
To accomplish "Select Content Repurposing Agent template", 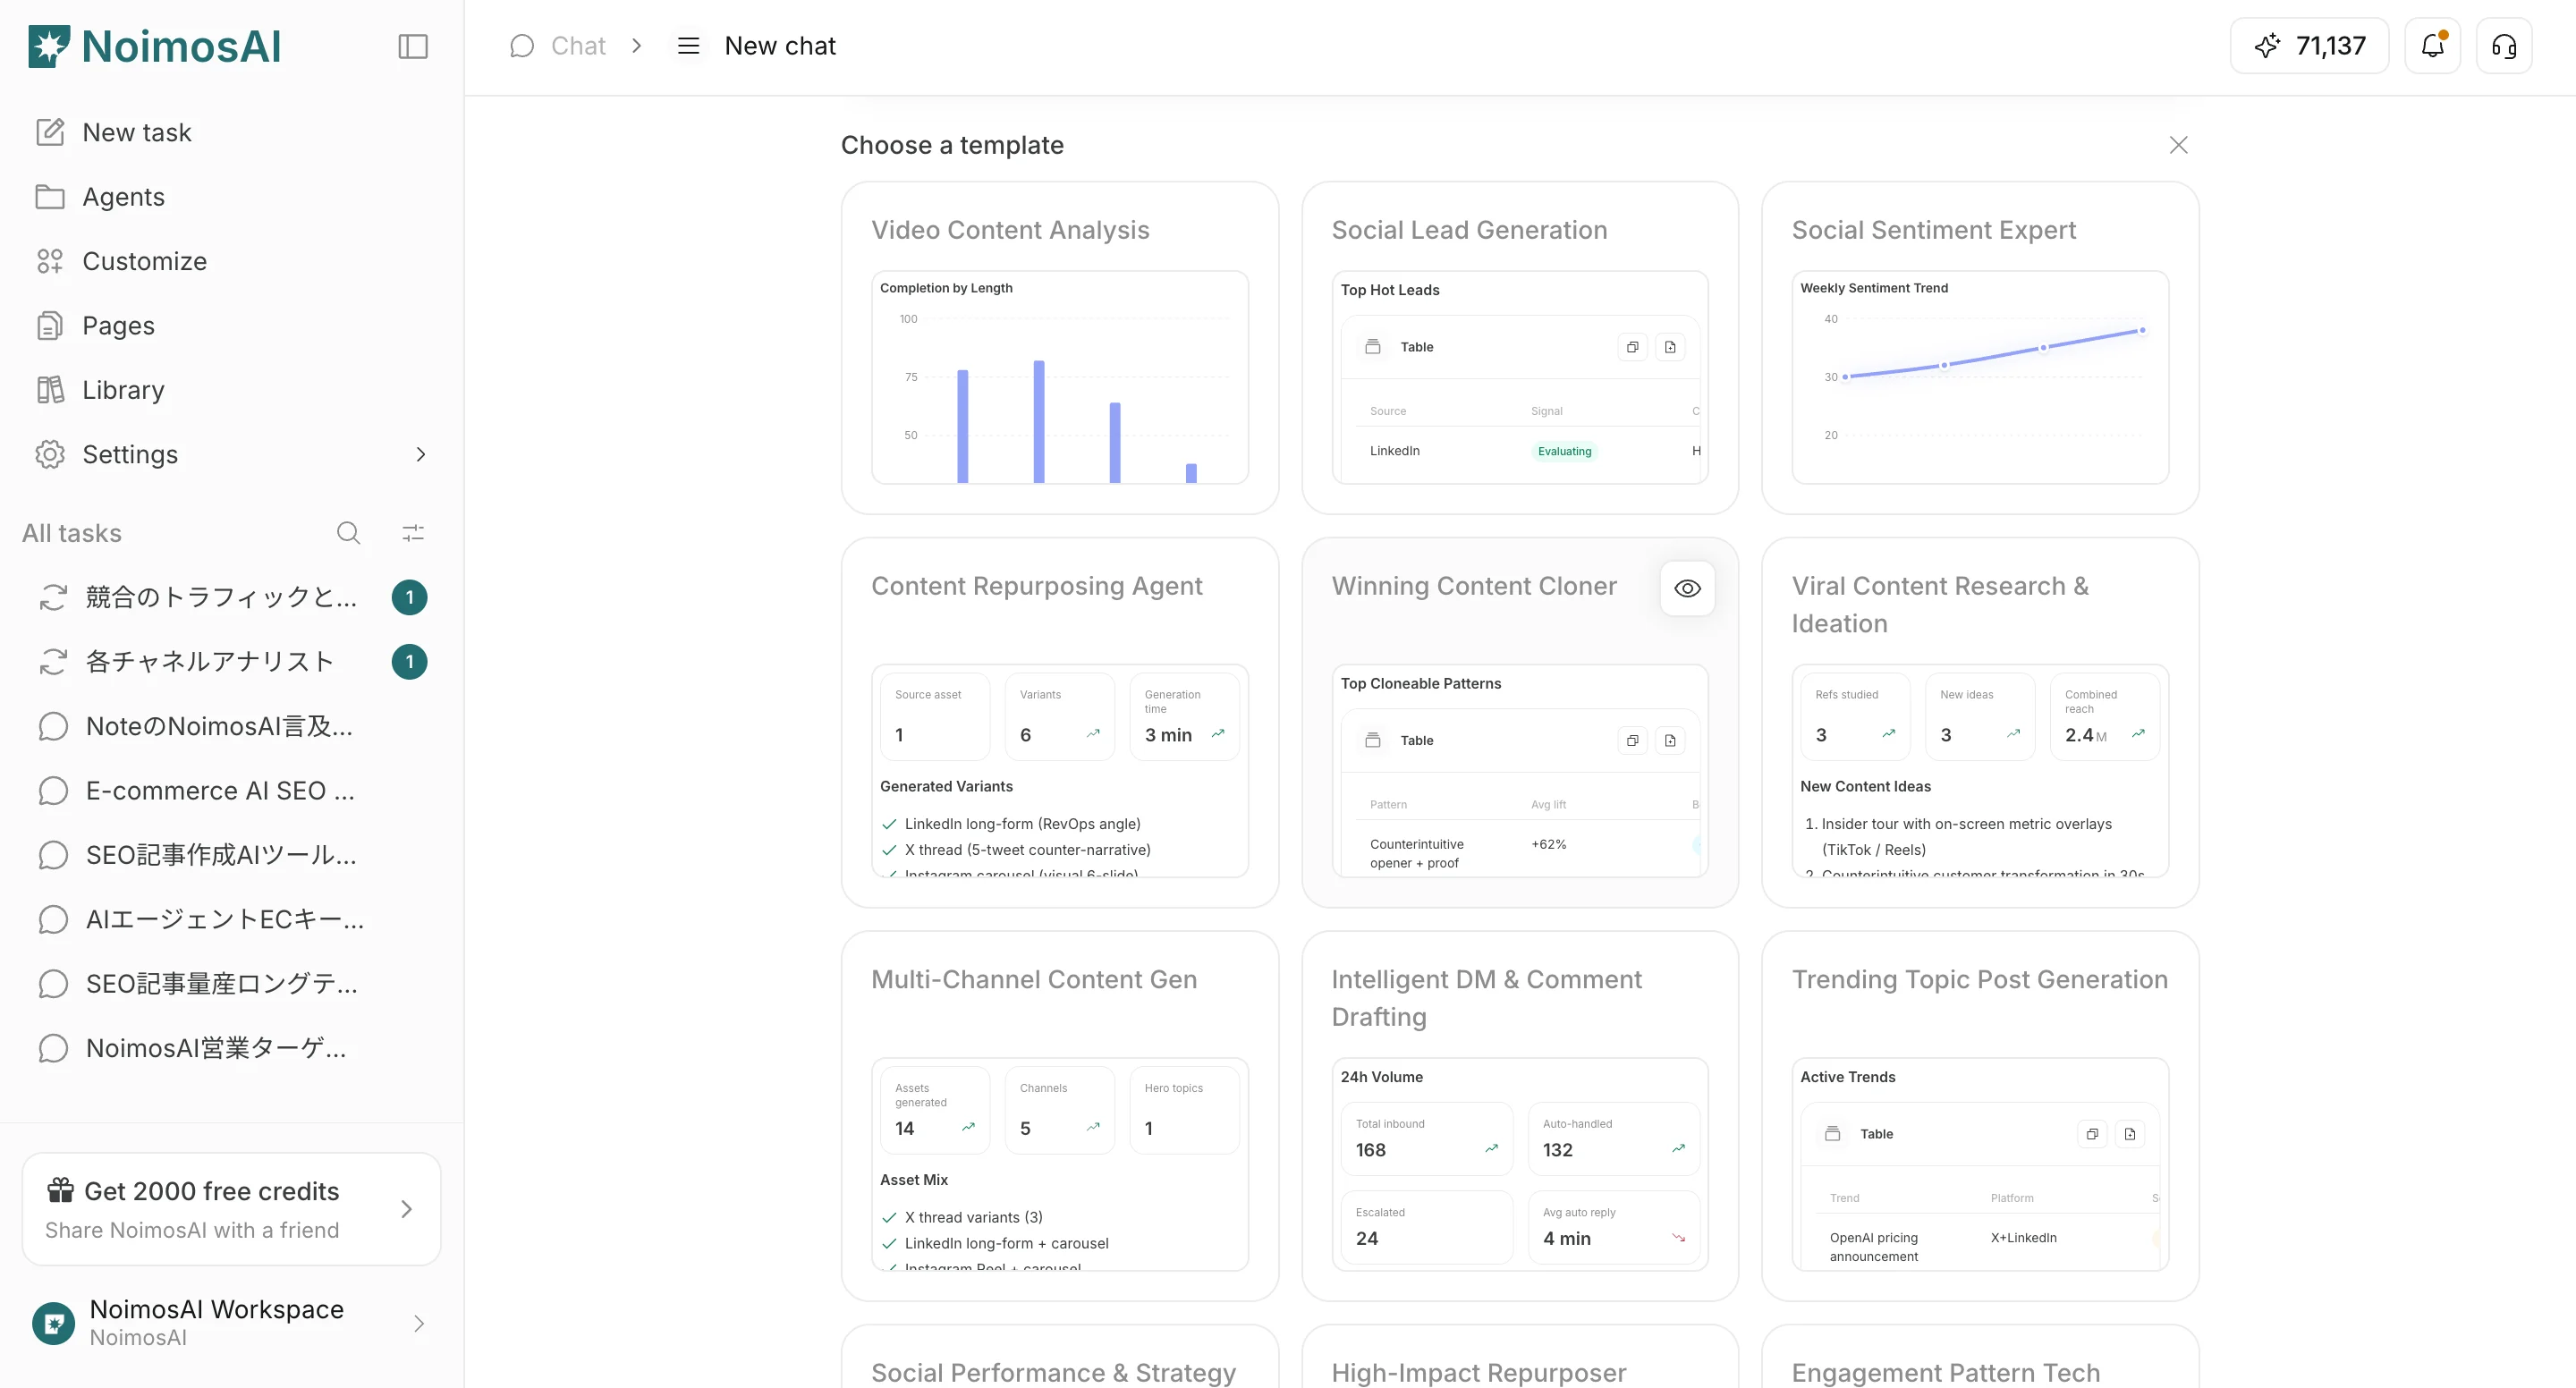I will pos(1060,722).
